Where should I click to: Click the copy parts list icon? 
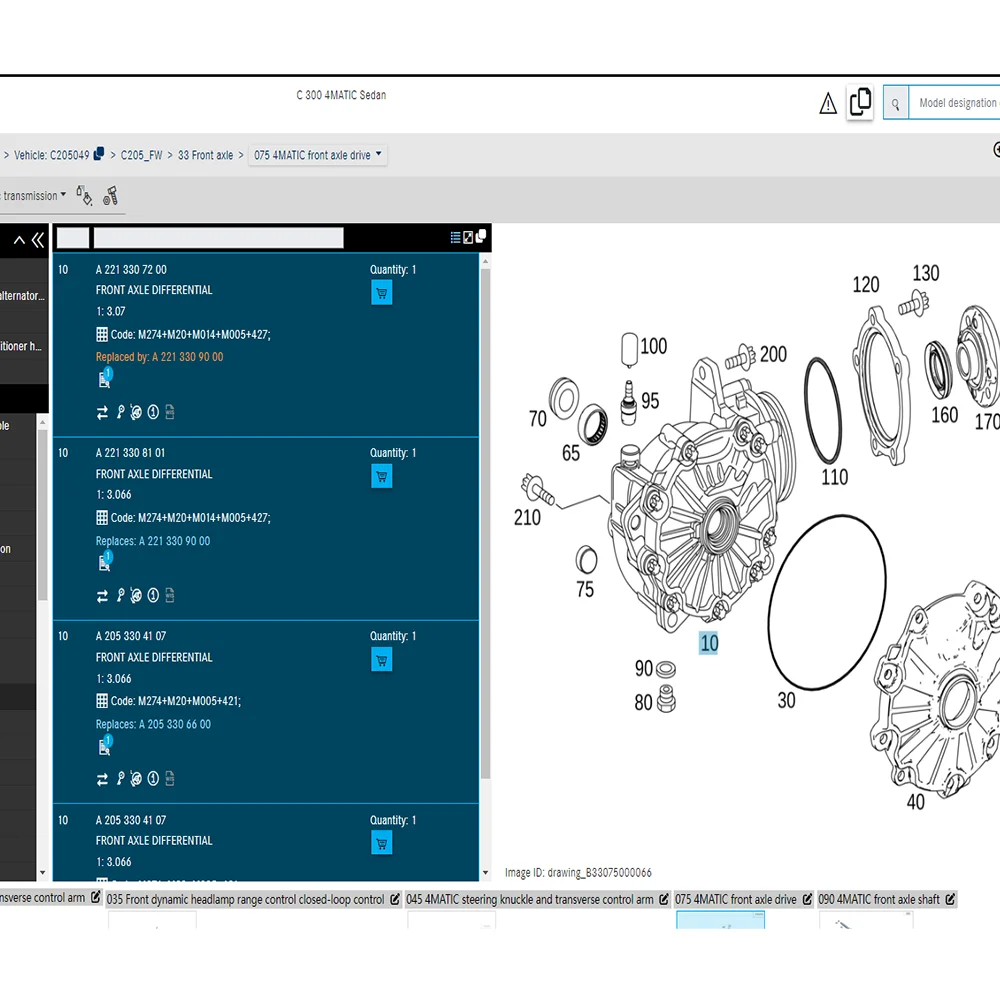click(481, 236)
